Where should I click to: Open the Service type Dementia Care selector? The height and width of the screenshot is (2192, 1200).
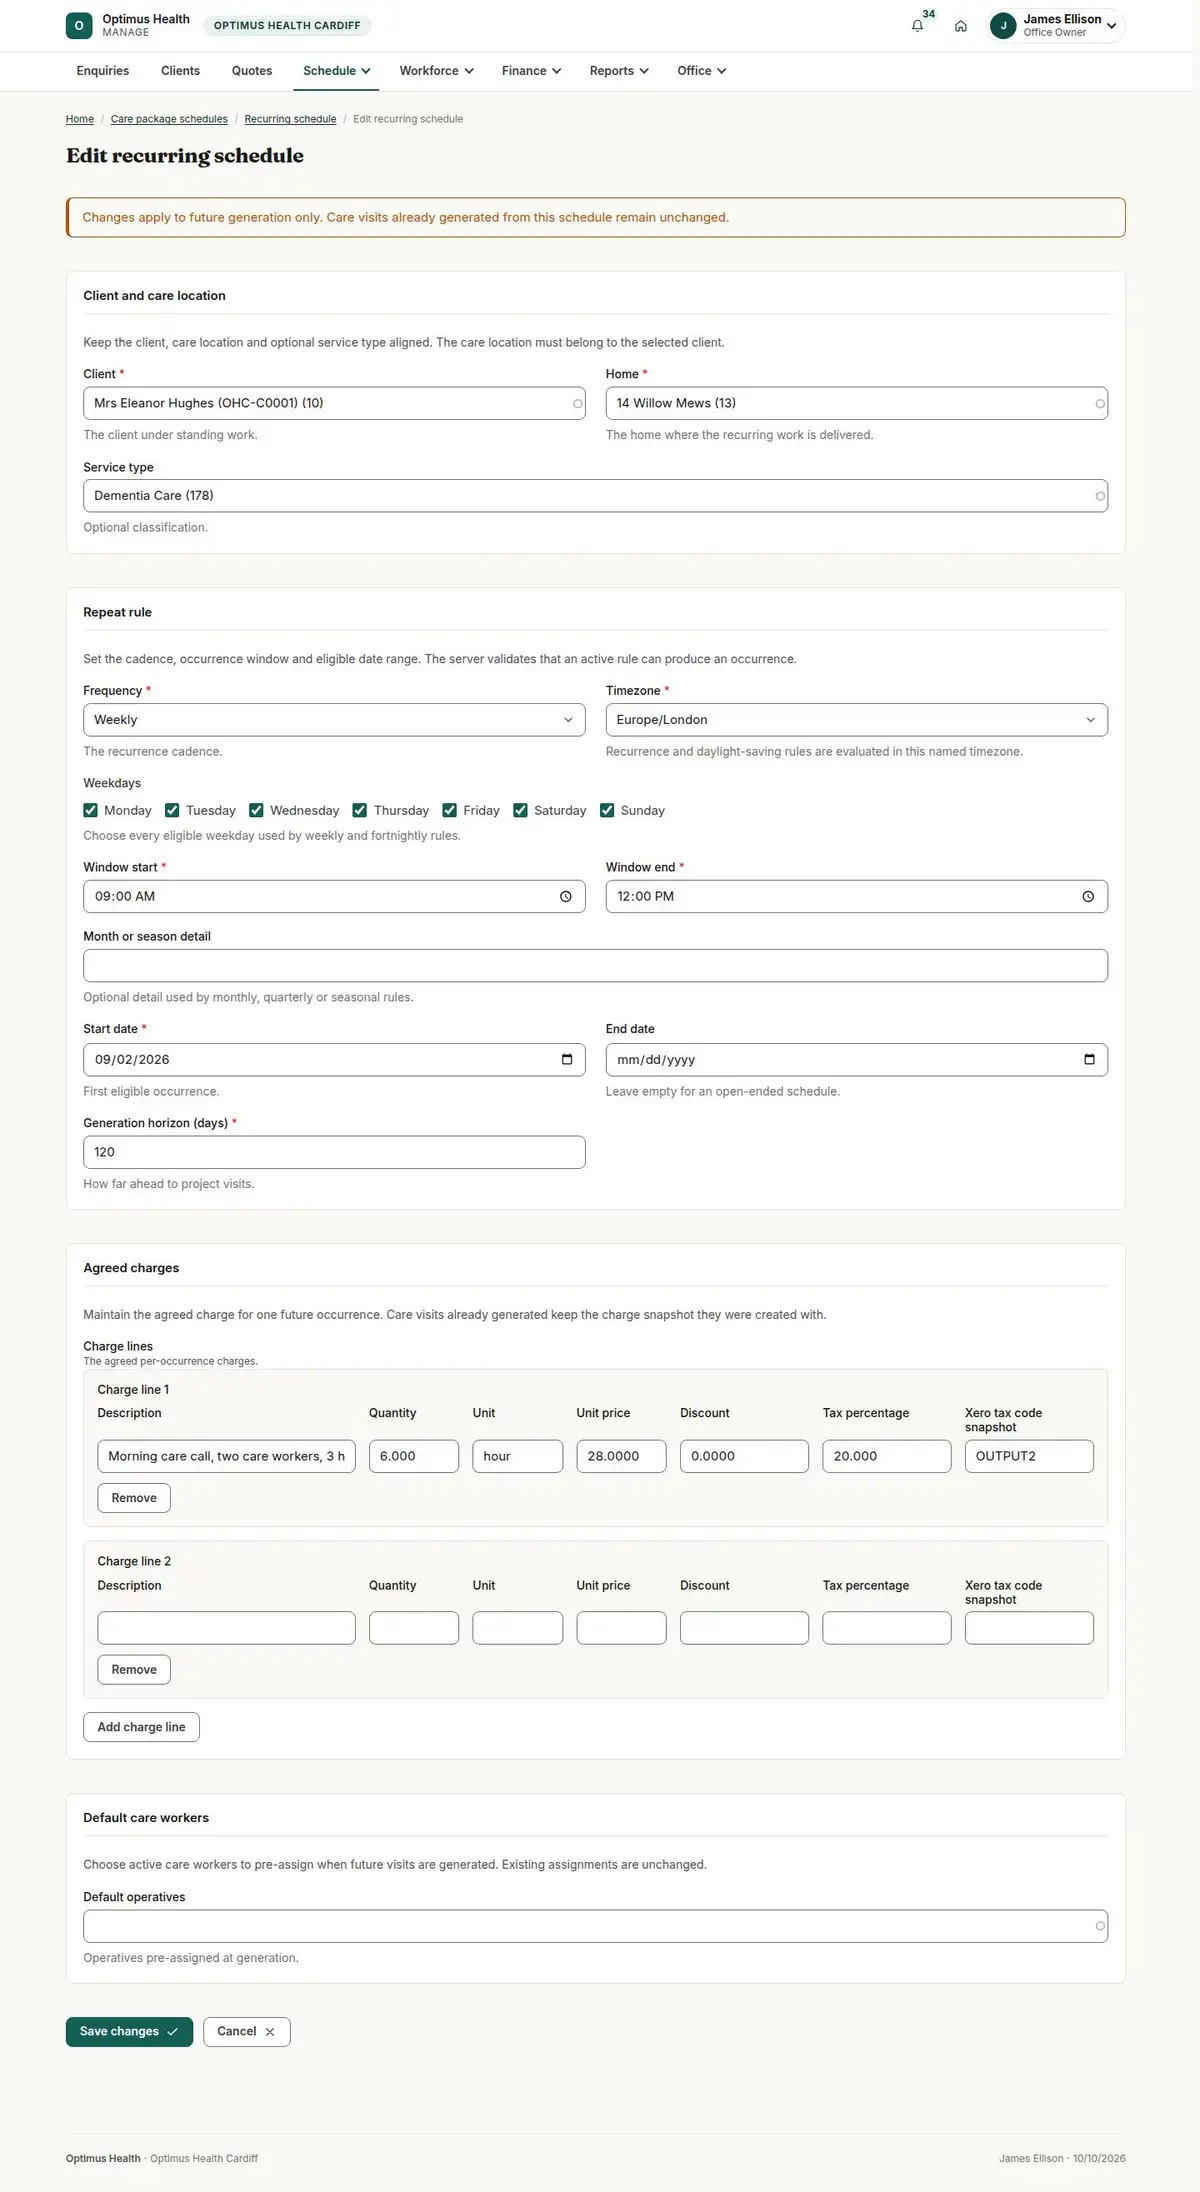595,496
